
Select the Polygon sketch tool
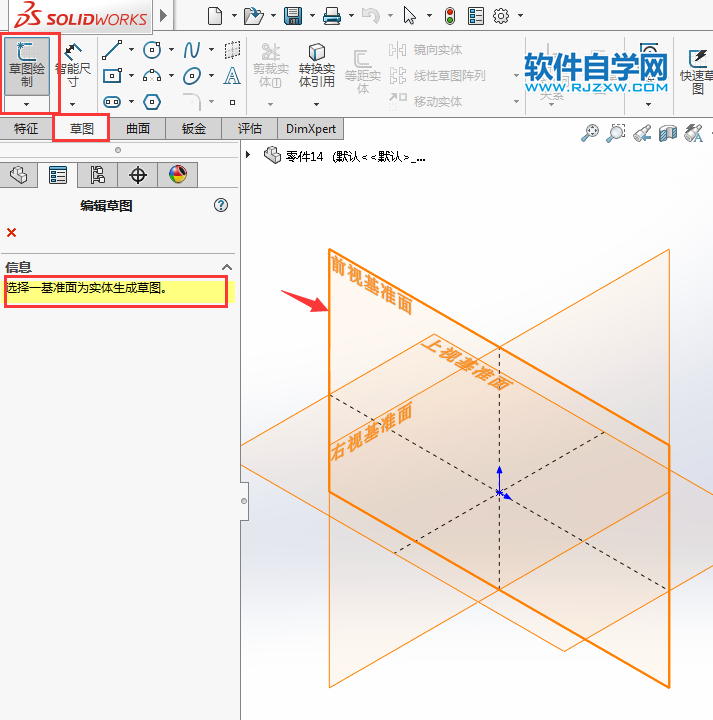pos(152,102)
